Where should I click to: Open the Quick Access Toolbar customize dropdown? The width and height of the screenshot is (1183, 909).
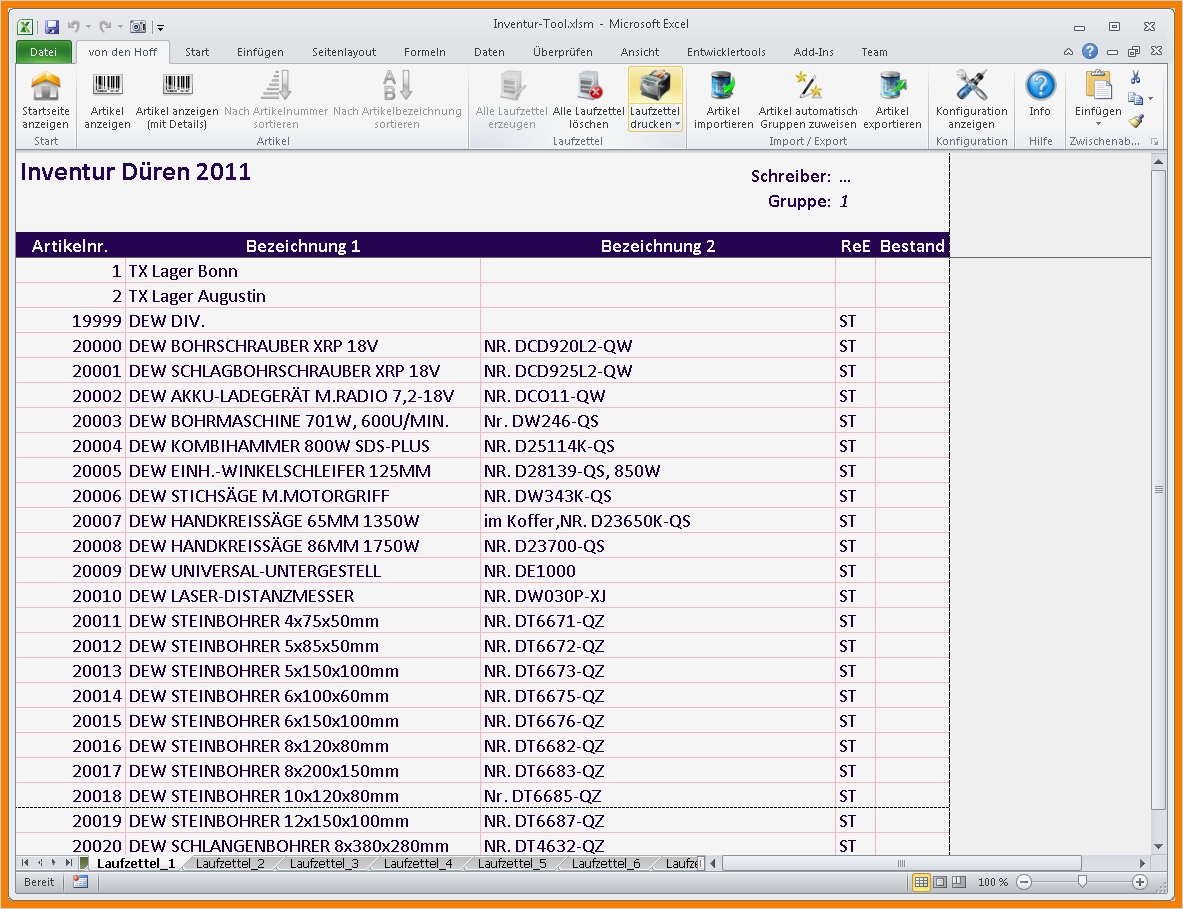click(161, 27)
